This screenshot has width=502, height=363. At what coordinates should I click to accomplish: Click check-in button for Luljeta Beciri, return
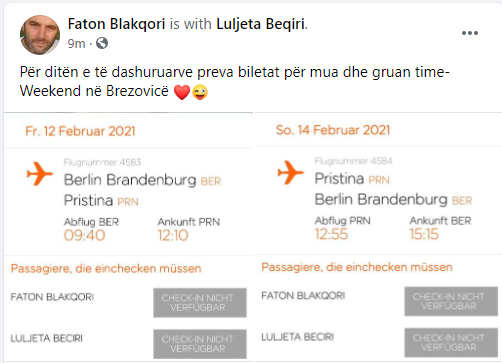(451, 343)
